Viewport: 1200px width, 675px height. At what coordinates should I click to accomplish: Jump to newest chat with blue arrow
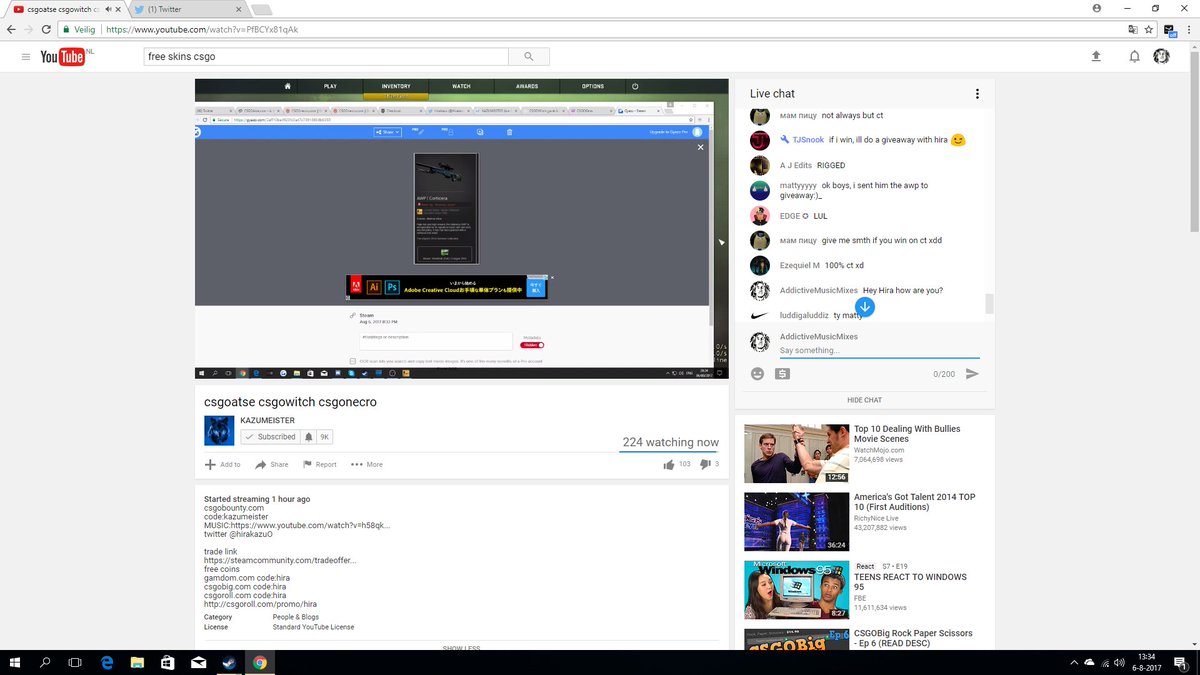(x=865, y=307)
